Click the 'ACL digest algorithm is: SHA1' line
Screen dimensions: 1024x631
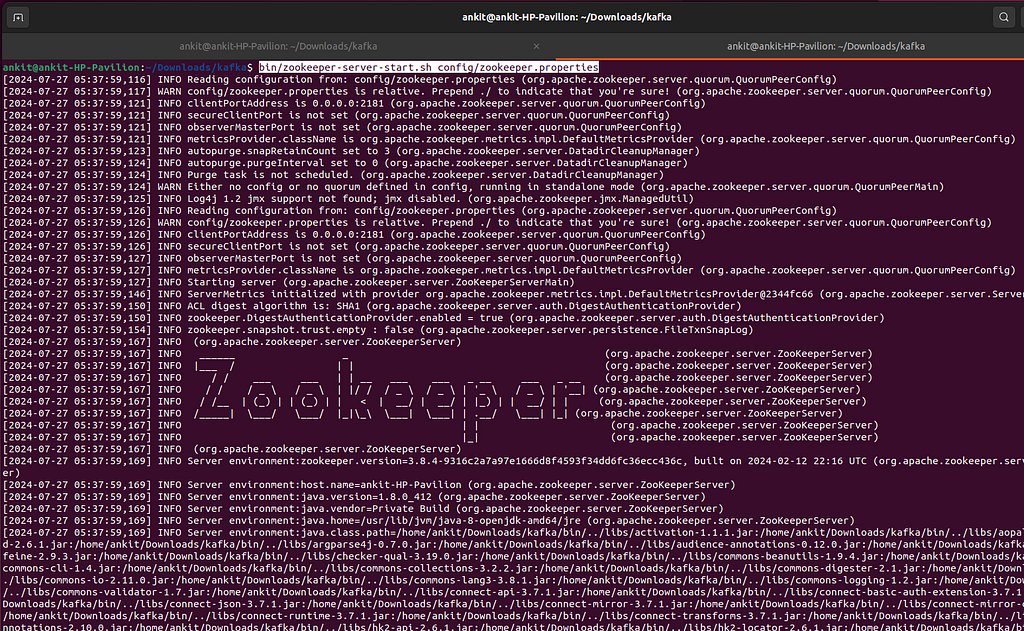pyautogui.click(x=372, y=306)
